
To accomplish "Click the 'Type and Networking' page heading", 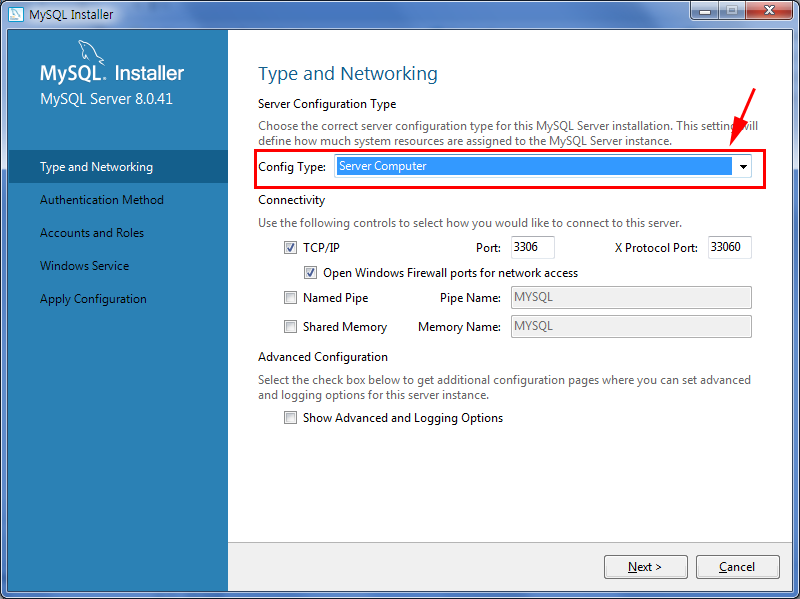I will point(347,74).
